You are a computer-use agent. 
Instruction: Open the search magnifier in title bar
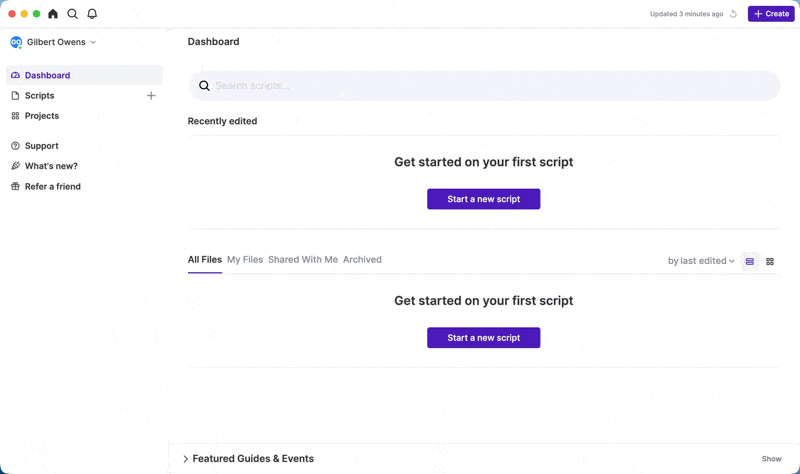point(72,14)
